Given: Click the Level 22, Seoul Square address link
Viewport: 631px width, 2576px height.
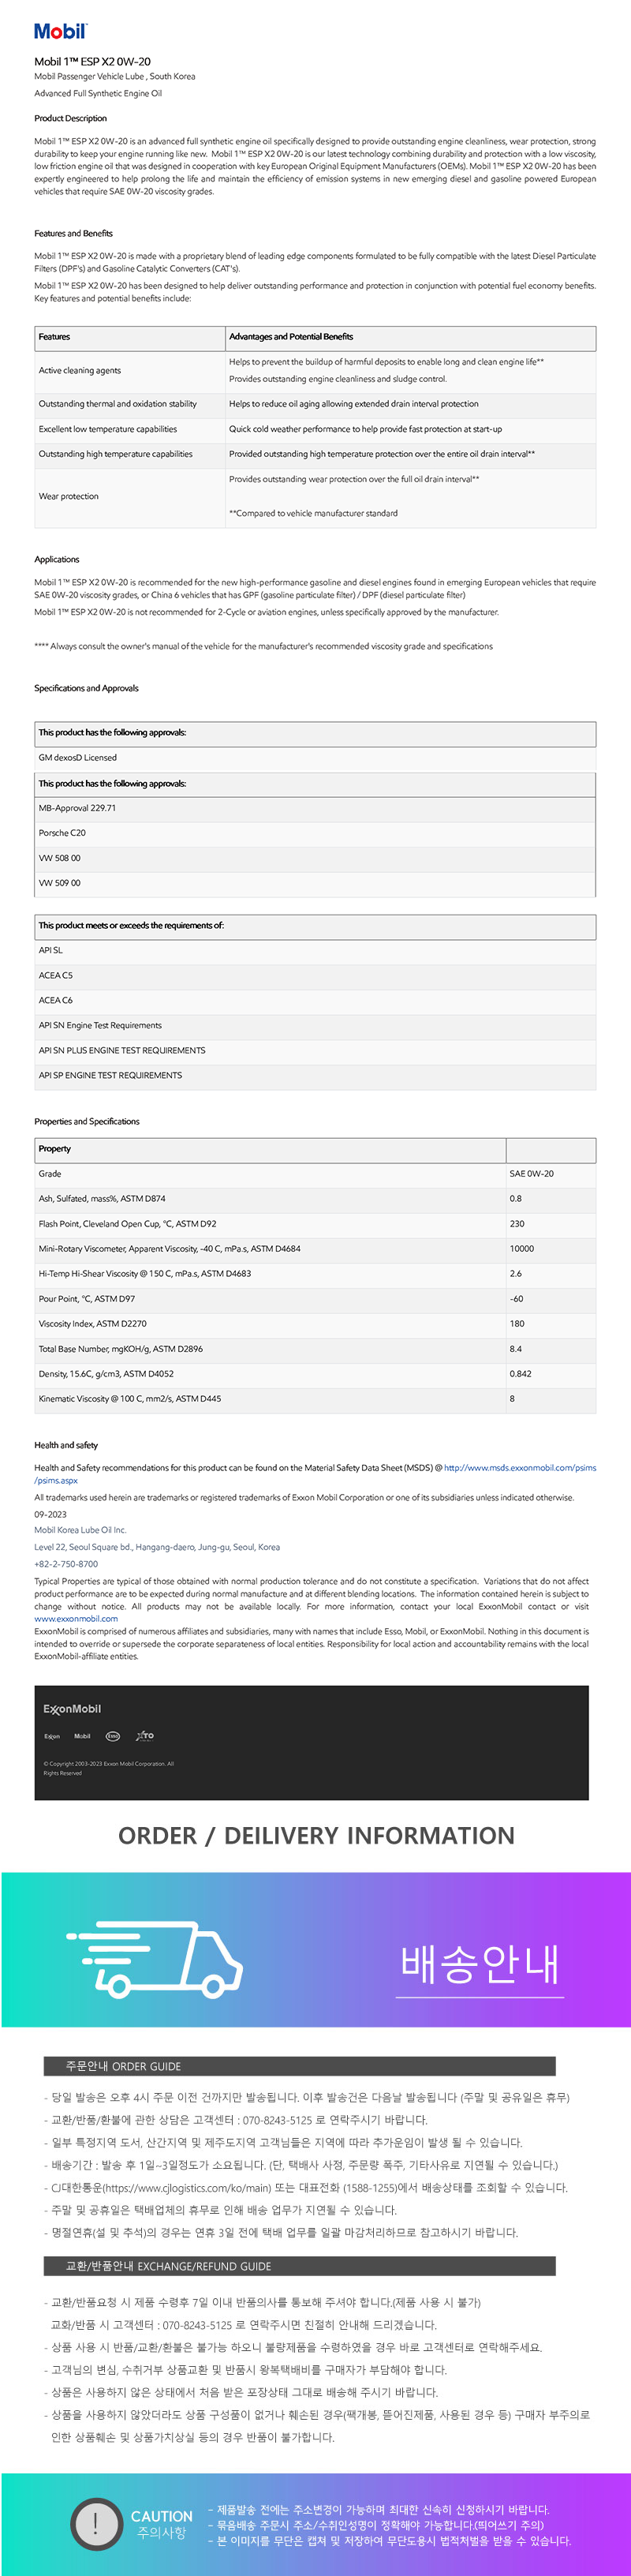Looking at the screenshot, I should 157,1547.
